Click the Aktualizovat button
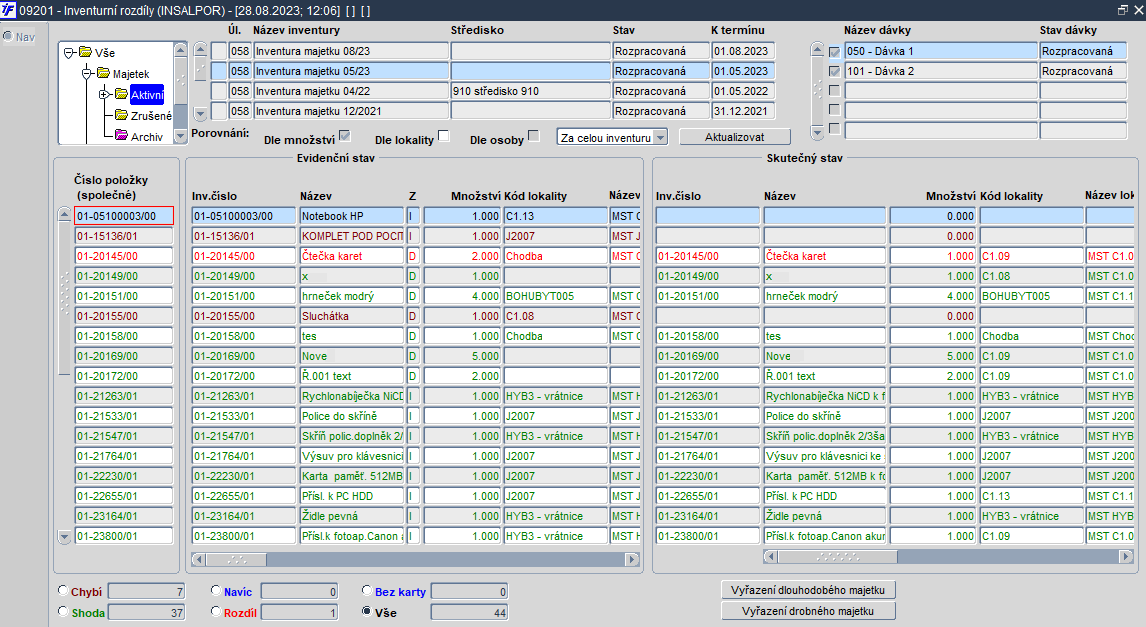 click(x=735, y=137)
